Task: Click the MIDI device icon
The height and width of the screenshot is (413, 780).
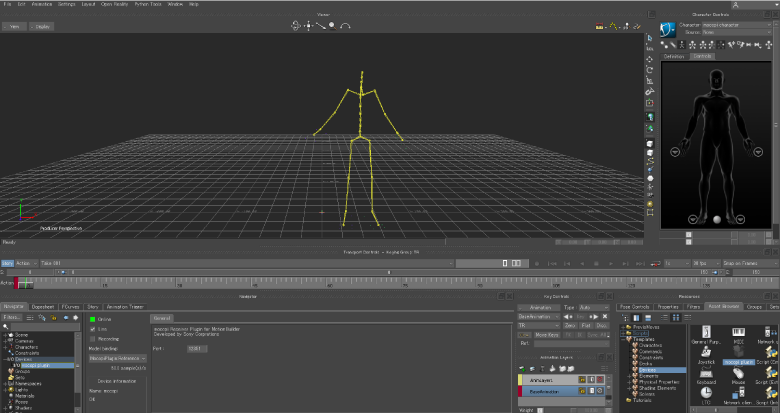Action: (738, 331)
